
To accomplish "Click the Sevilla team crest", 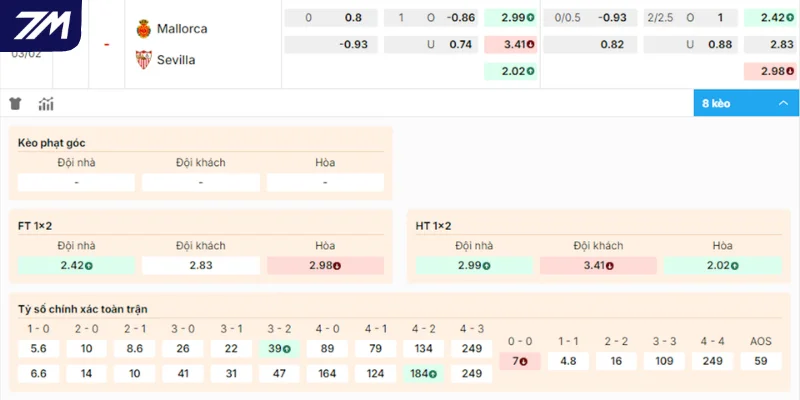I will coord(143,59).
